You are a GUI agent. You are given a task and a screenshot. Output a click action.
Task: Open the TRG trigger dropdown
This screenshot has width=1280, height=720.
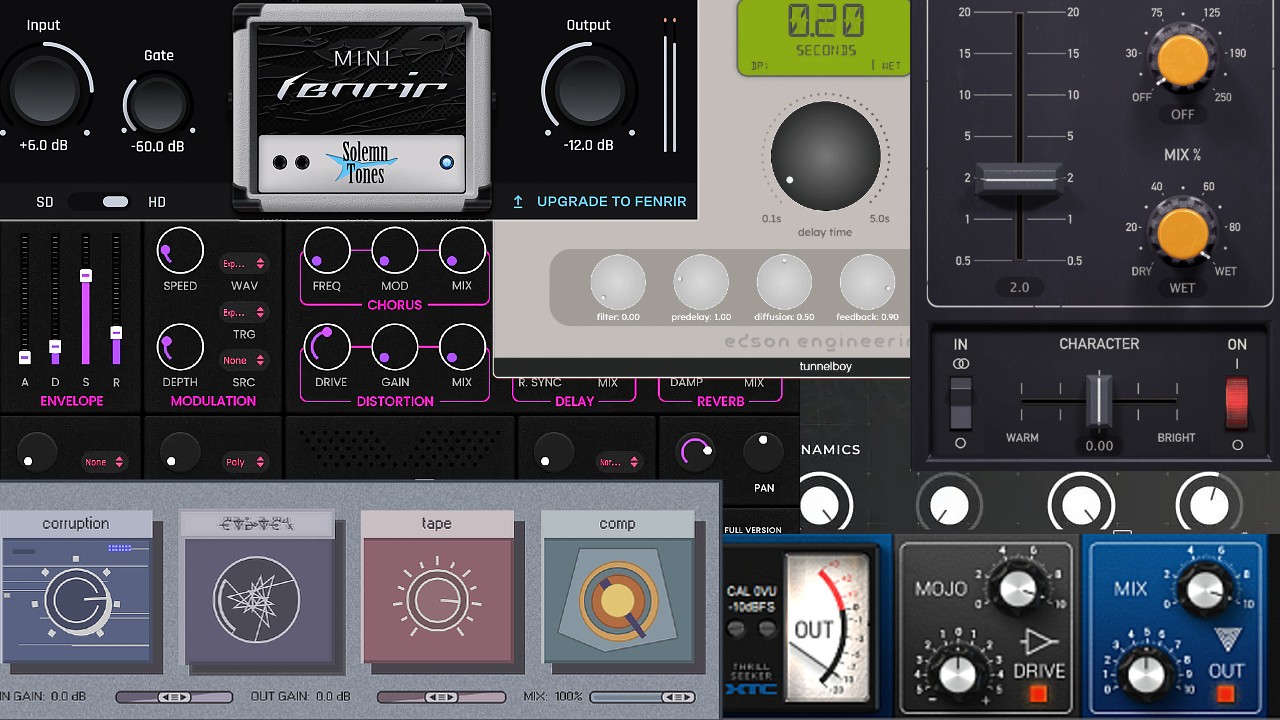tap(244, 313)
